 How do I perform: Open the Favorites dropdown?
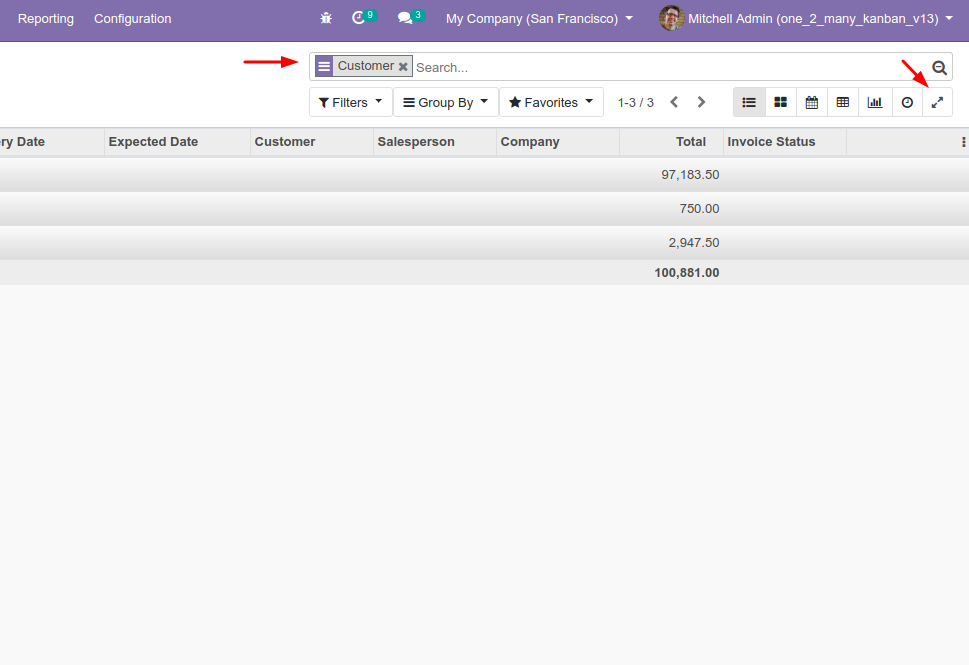click(551, 102)
